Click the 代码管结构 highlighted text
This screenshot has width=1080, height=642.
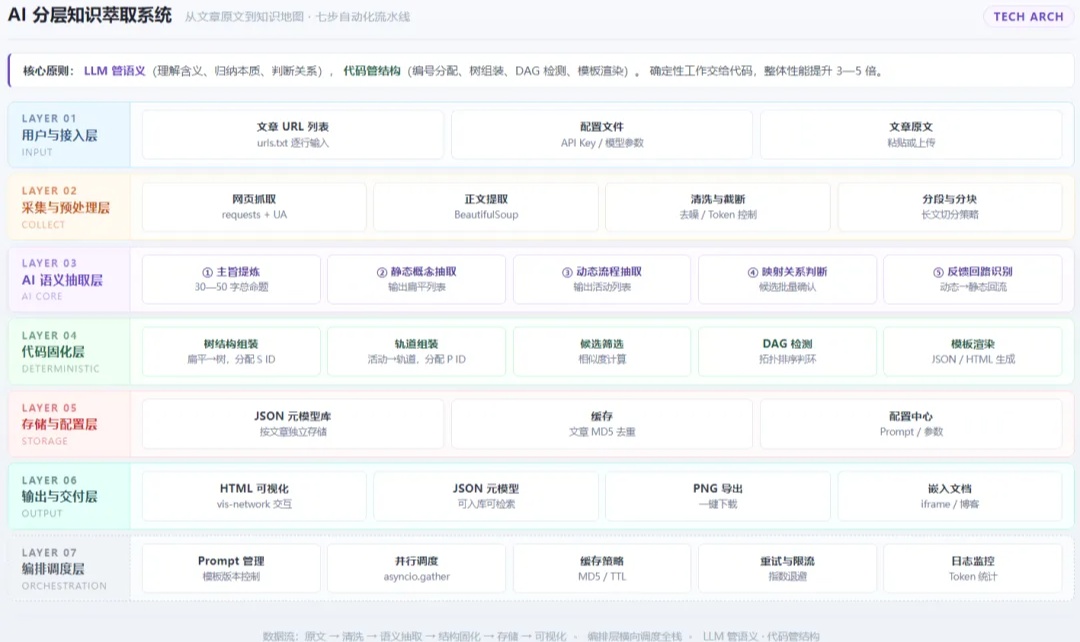pos(372,71)
